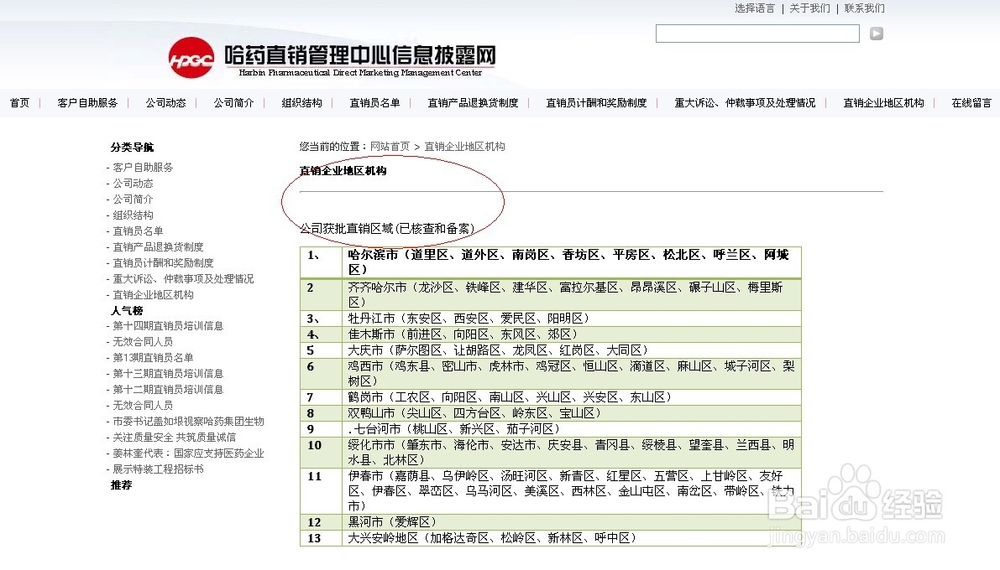Open 公司简介 in sidebar list
Screen dimensions: 1000x570
133,199
